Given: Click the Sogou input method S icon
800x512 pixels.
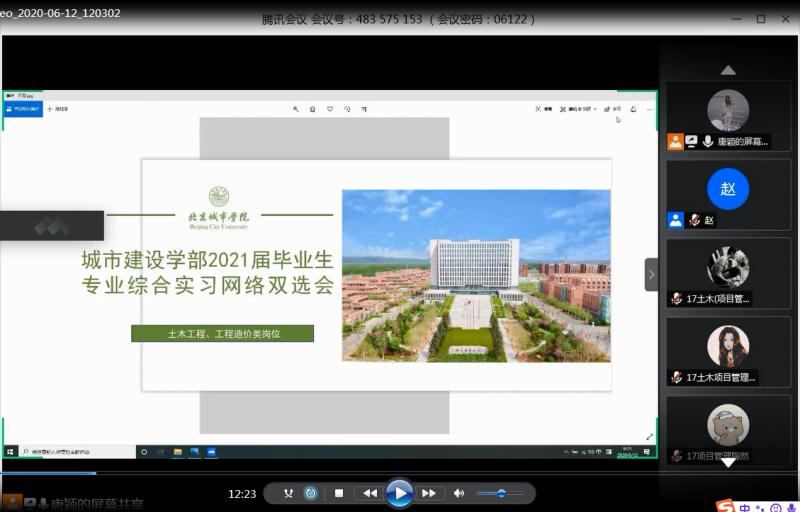Looking at the screenshot, I should coord(726,506).
